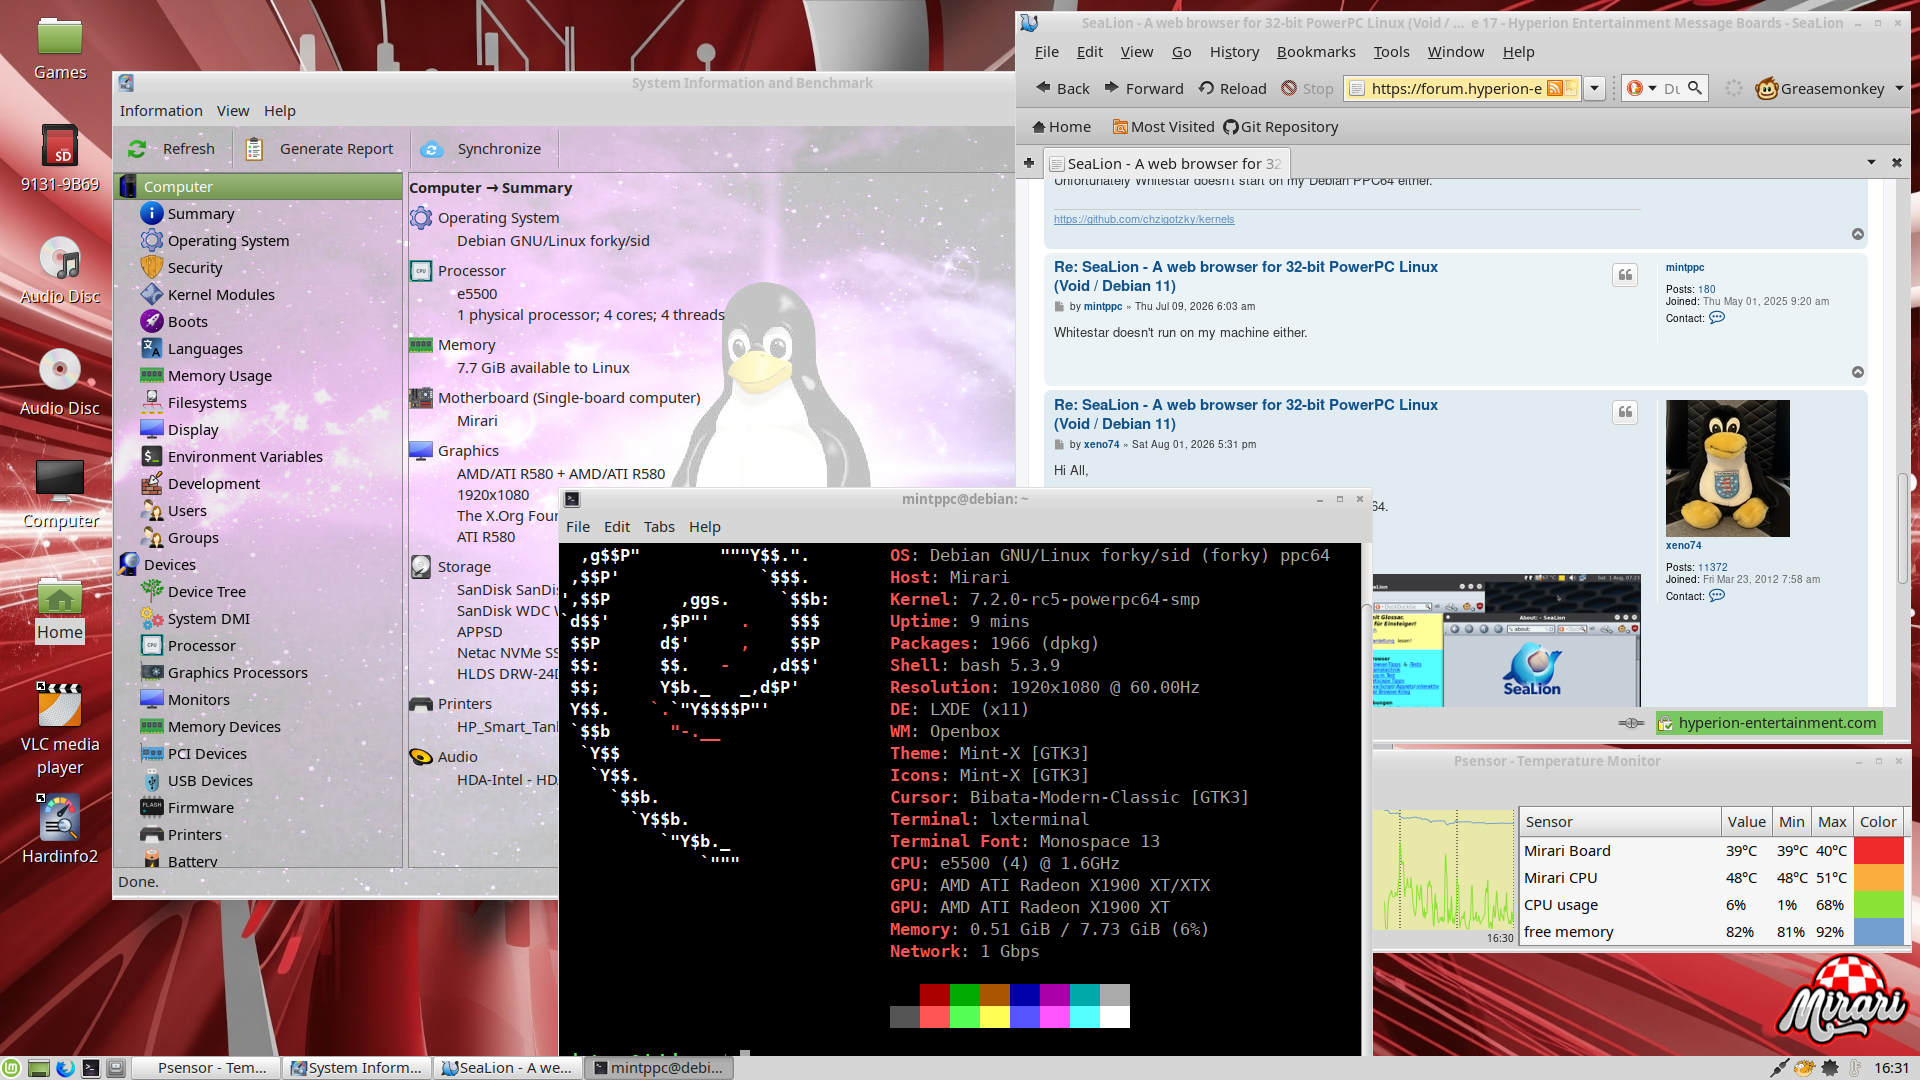The height and width of the screenshot is (1080, 1920).
Task: Click the Refresh icon in System Information
Action: click(x=137, y=149)
